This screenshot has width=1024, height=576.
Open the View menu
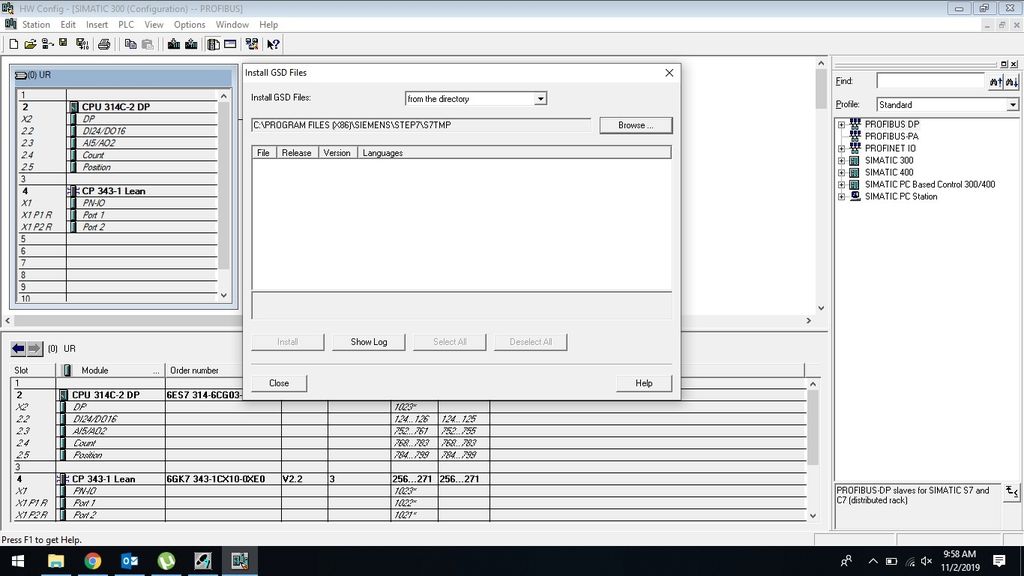click(x=153, y=25)
